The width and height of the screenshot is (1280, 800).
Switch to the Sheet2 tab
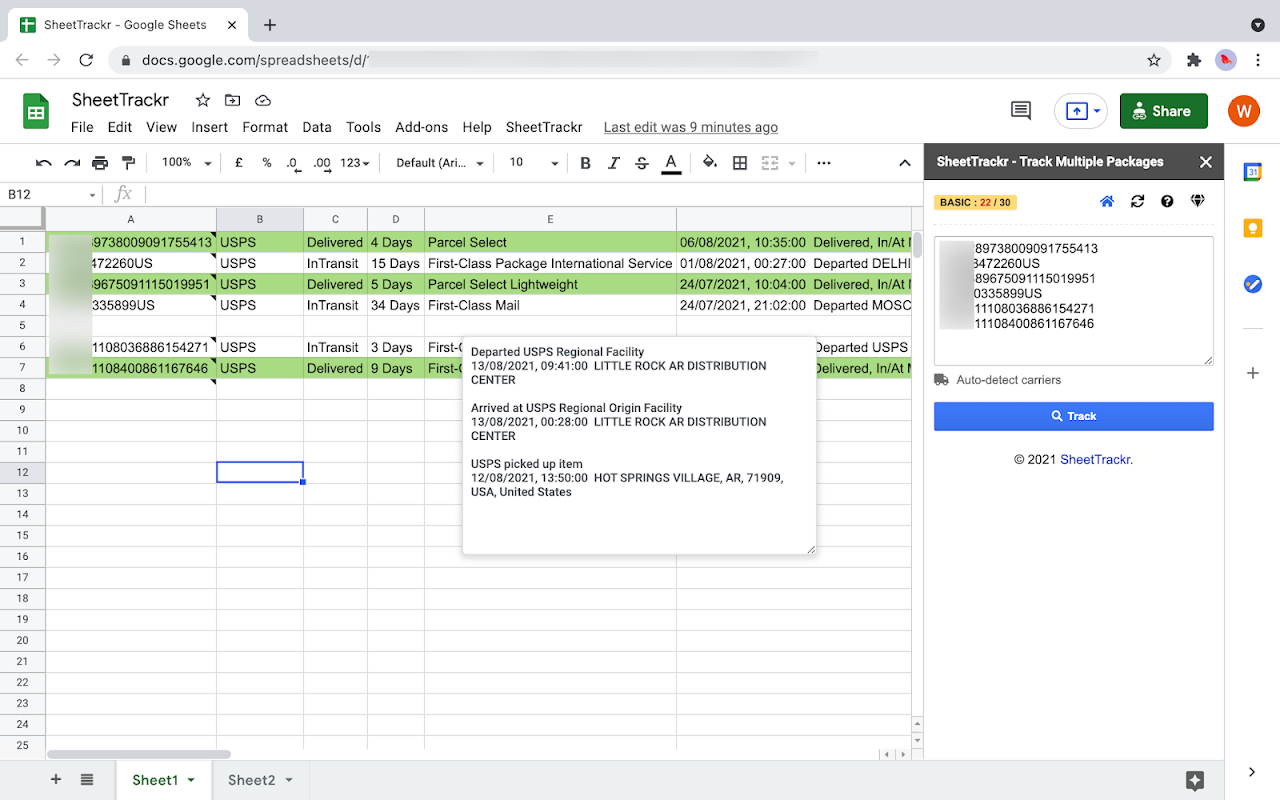pos(251,780)
